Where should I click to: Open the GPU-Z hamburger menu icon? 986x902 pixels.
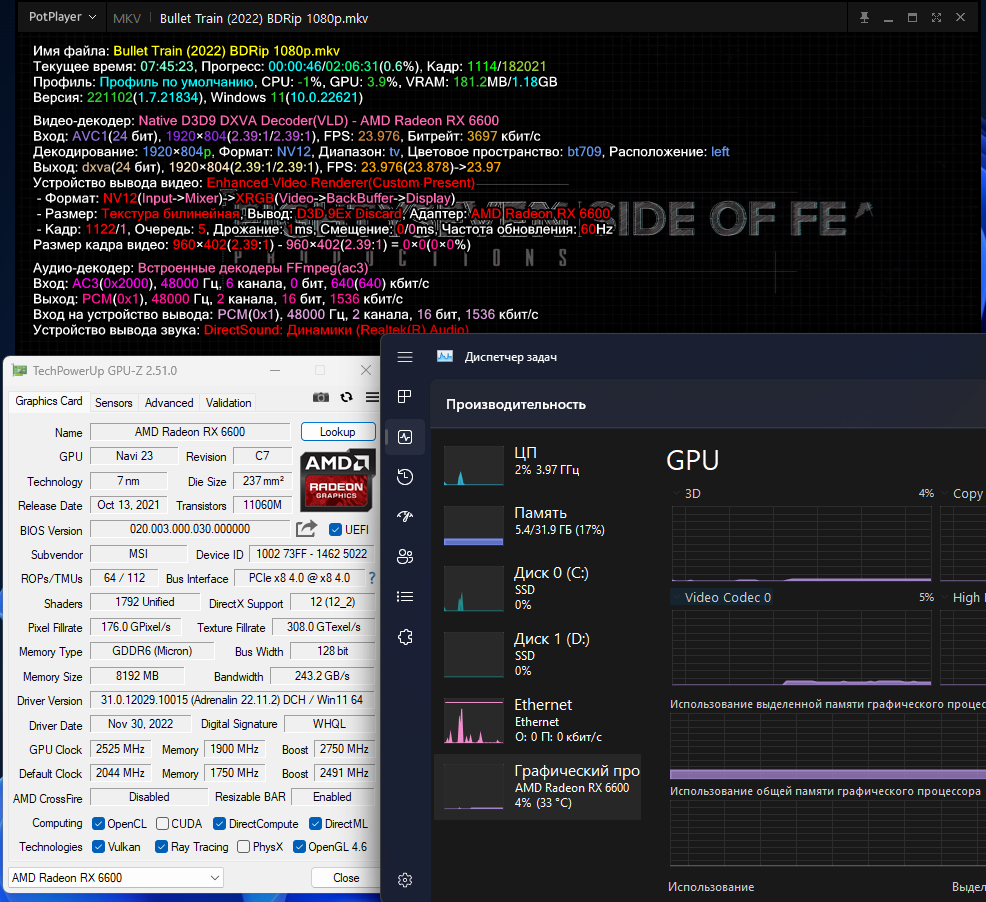372,397
